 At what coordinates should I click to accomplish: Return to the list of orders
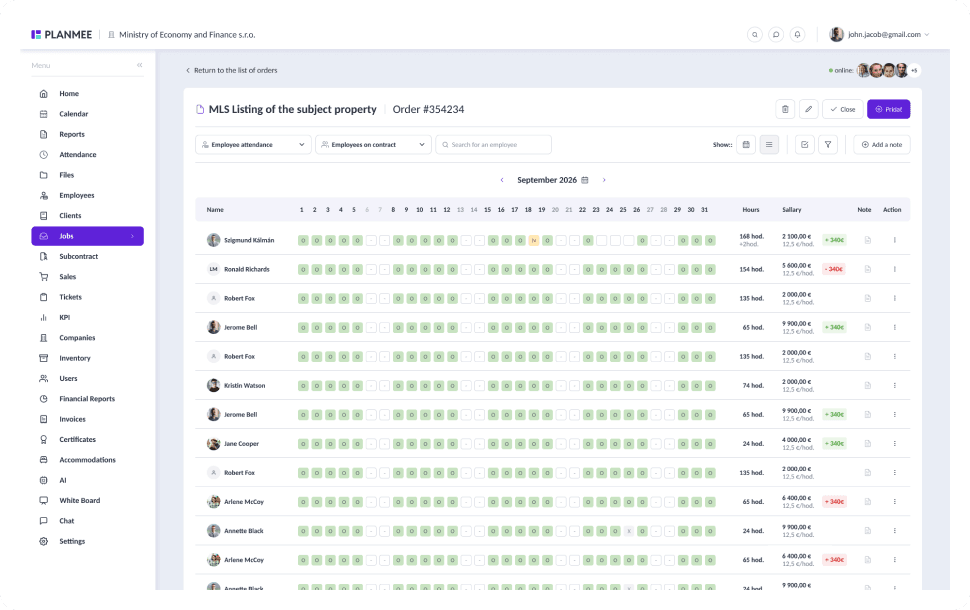coord(232,71)
